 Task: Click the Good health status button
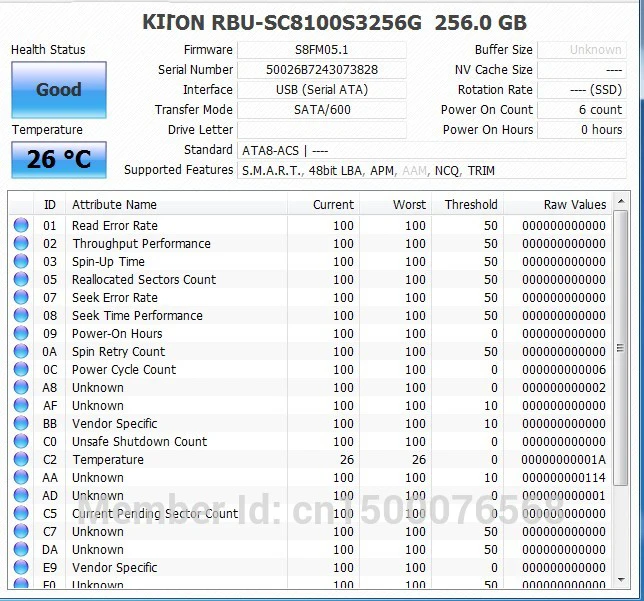59,90
